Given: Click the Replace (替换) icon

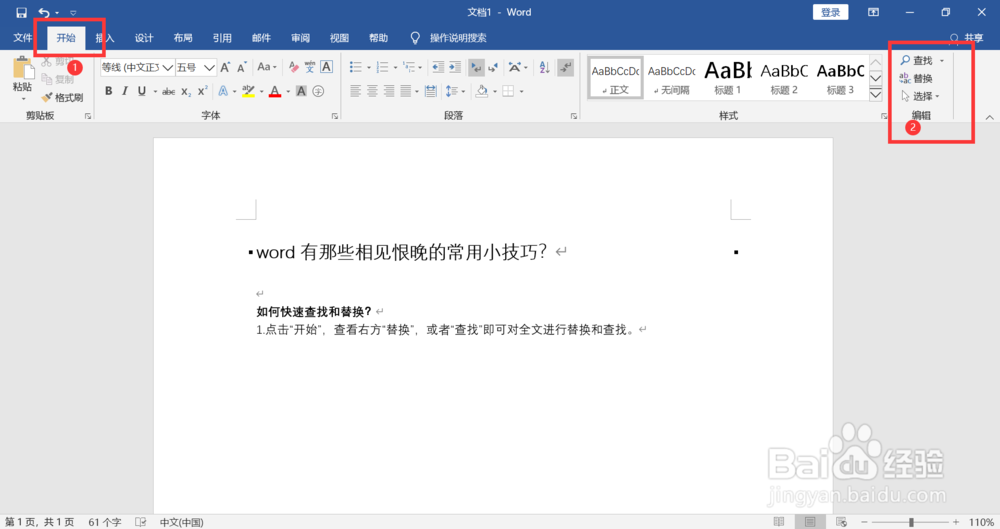Looking at the screenshot, I should (x=905, y=78).
